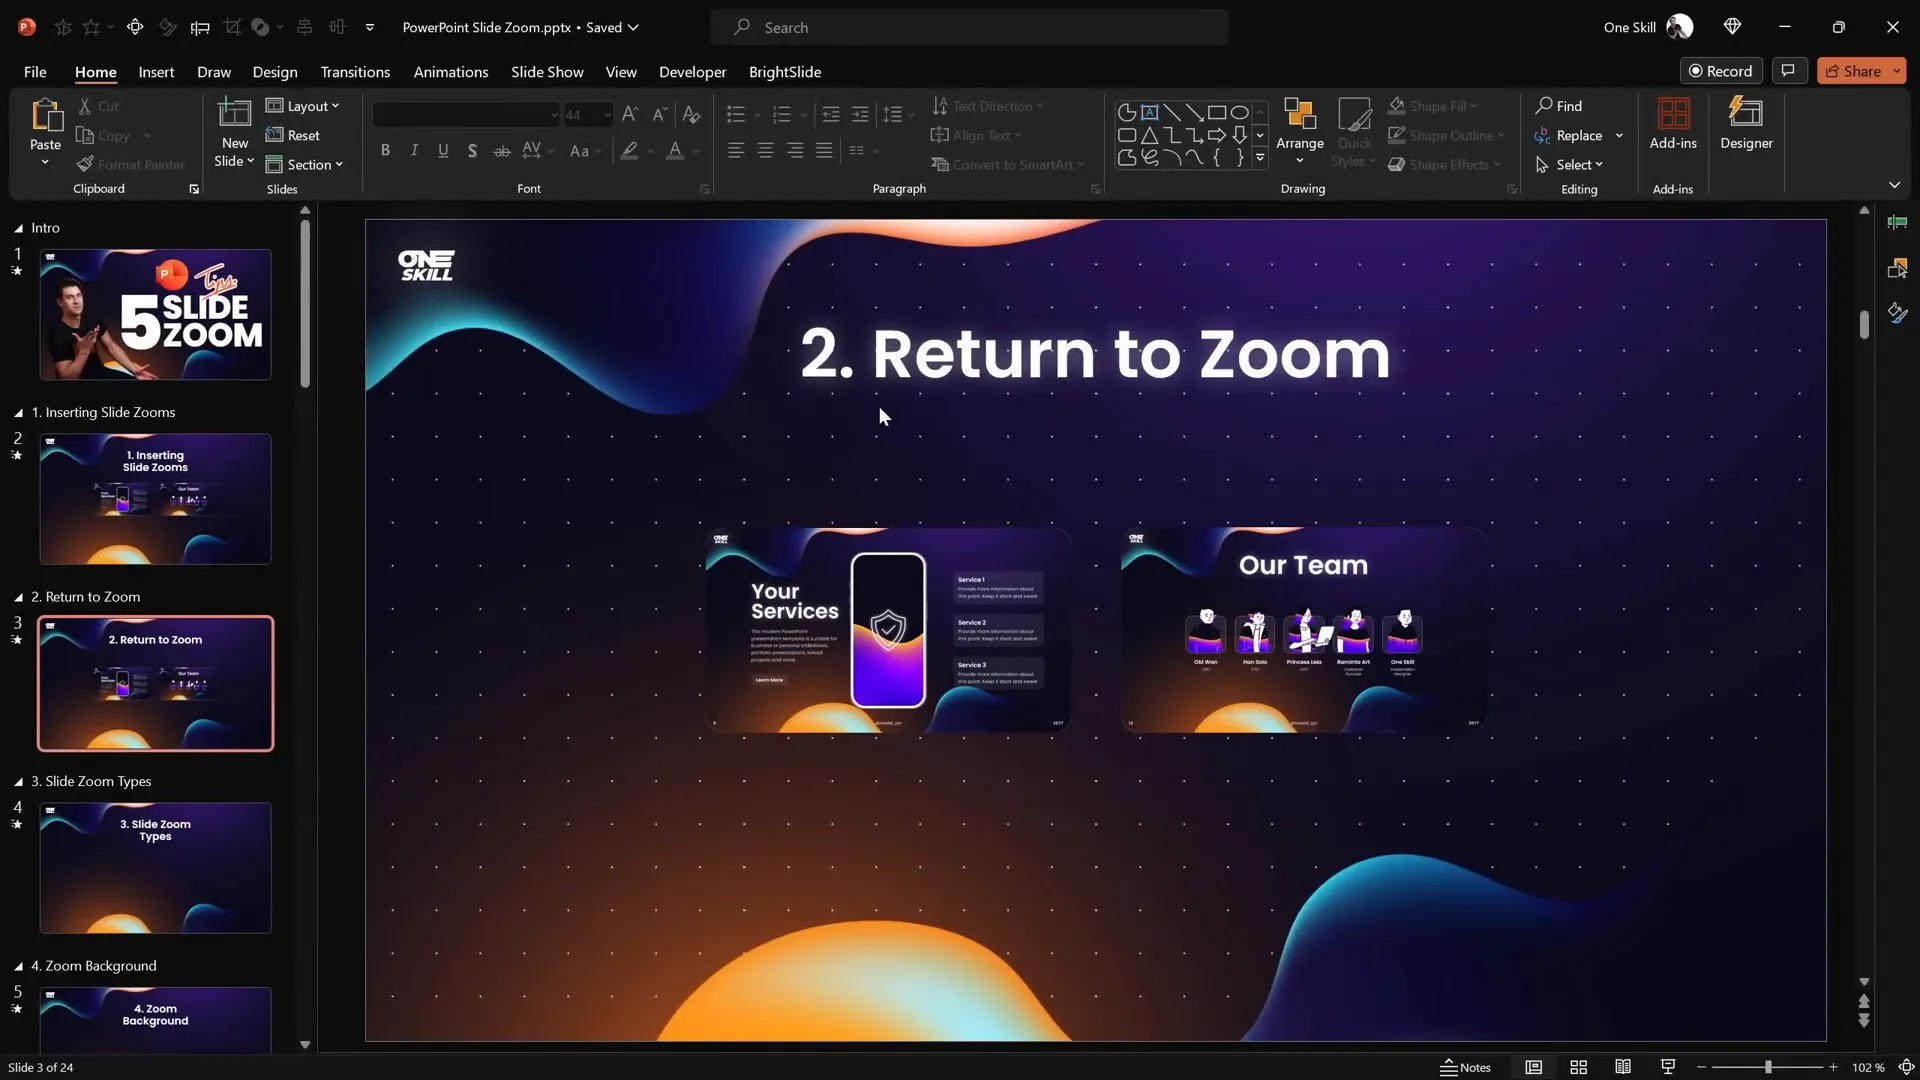The width and height of the screenshot is (1920, 1080).
Task: Expand the Select dropdown
Action: coord(1569,164)
